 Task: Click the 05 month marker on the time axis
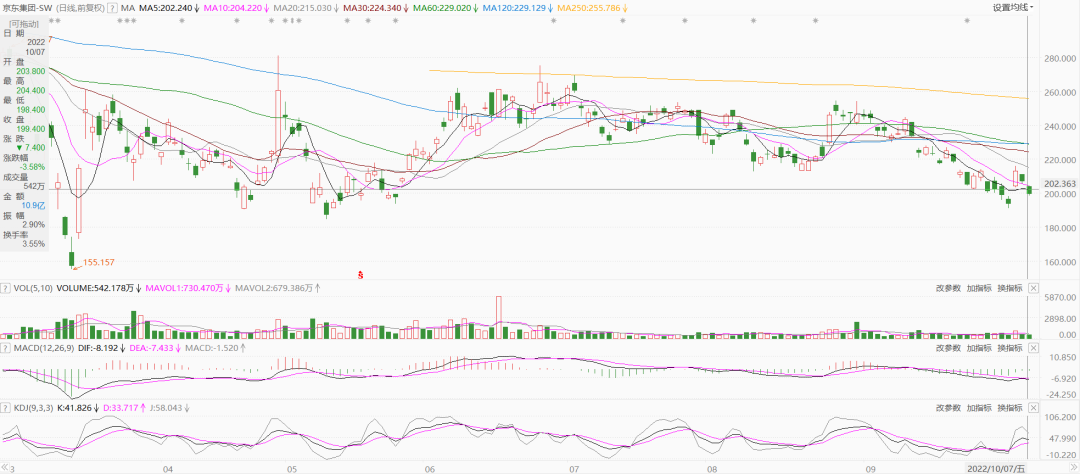click(291, 468)
